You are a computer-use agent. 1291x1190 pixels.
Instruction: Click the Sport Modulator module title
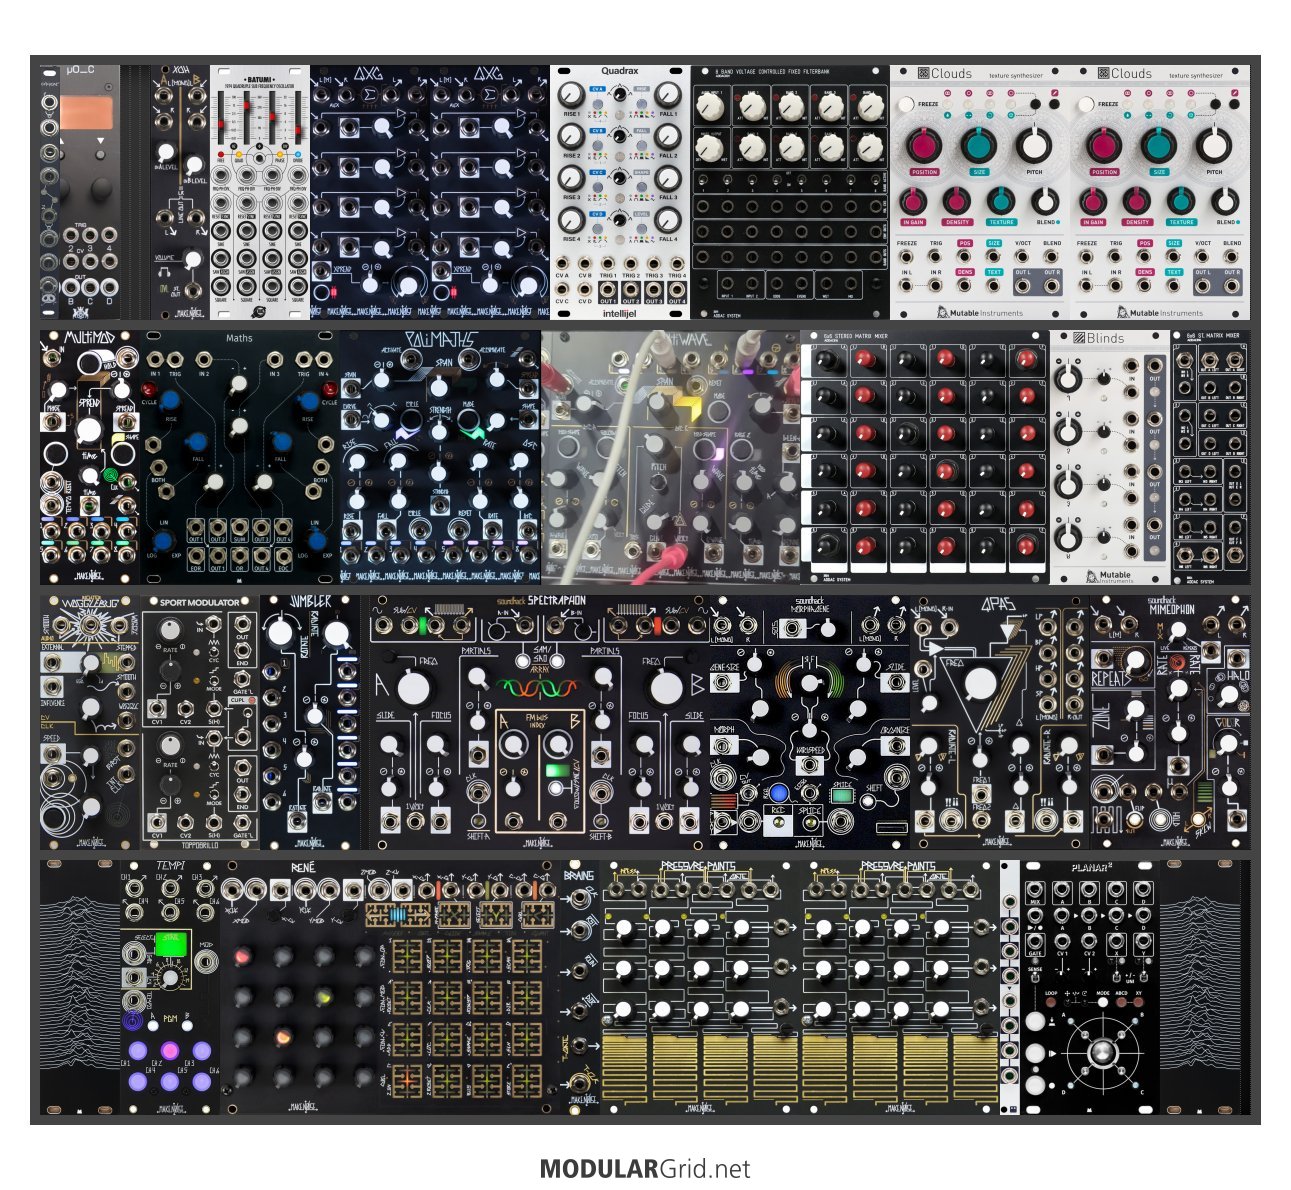[x=200, y=603]
